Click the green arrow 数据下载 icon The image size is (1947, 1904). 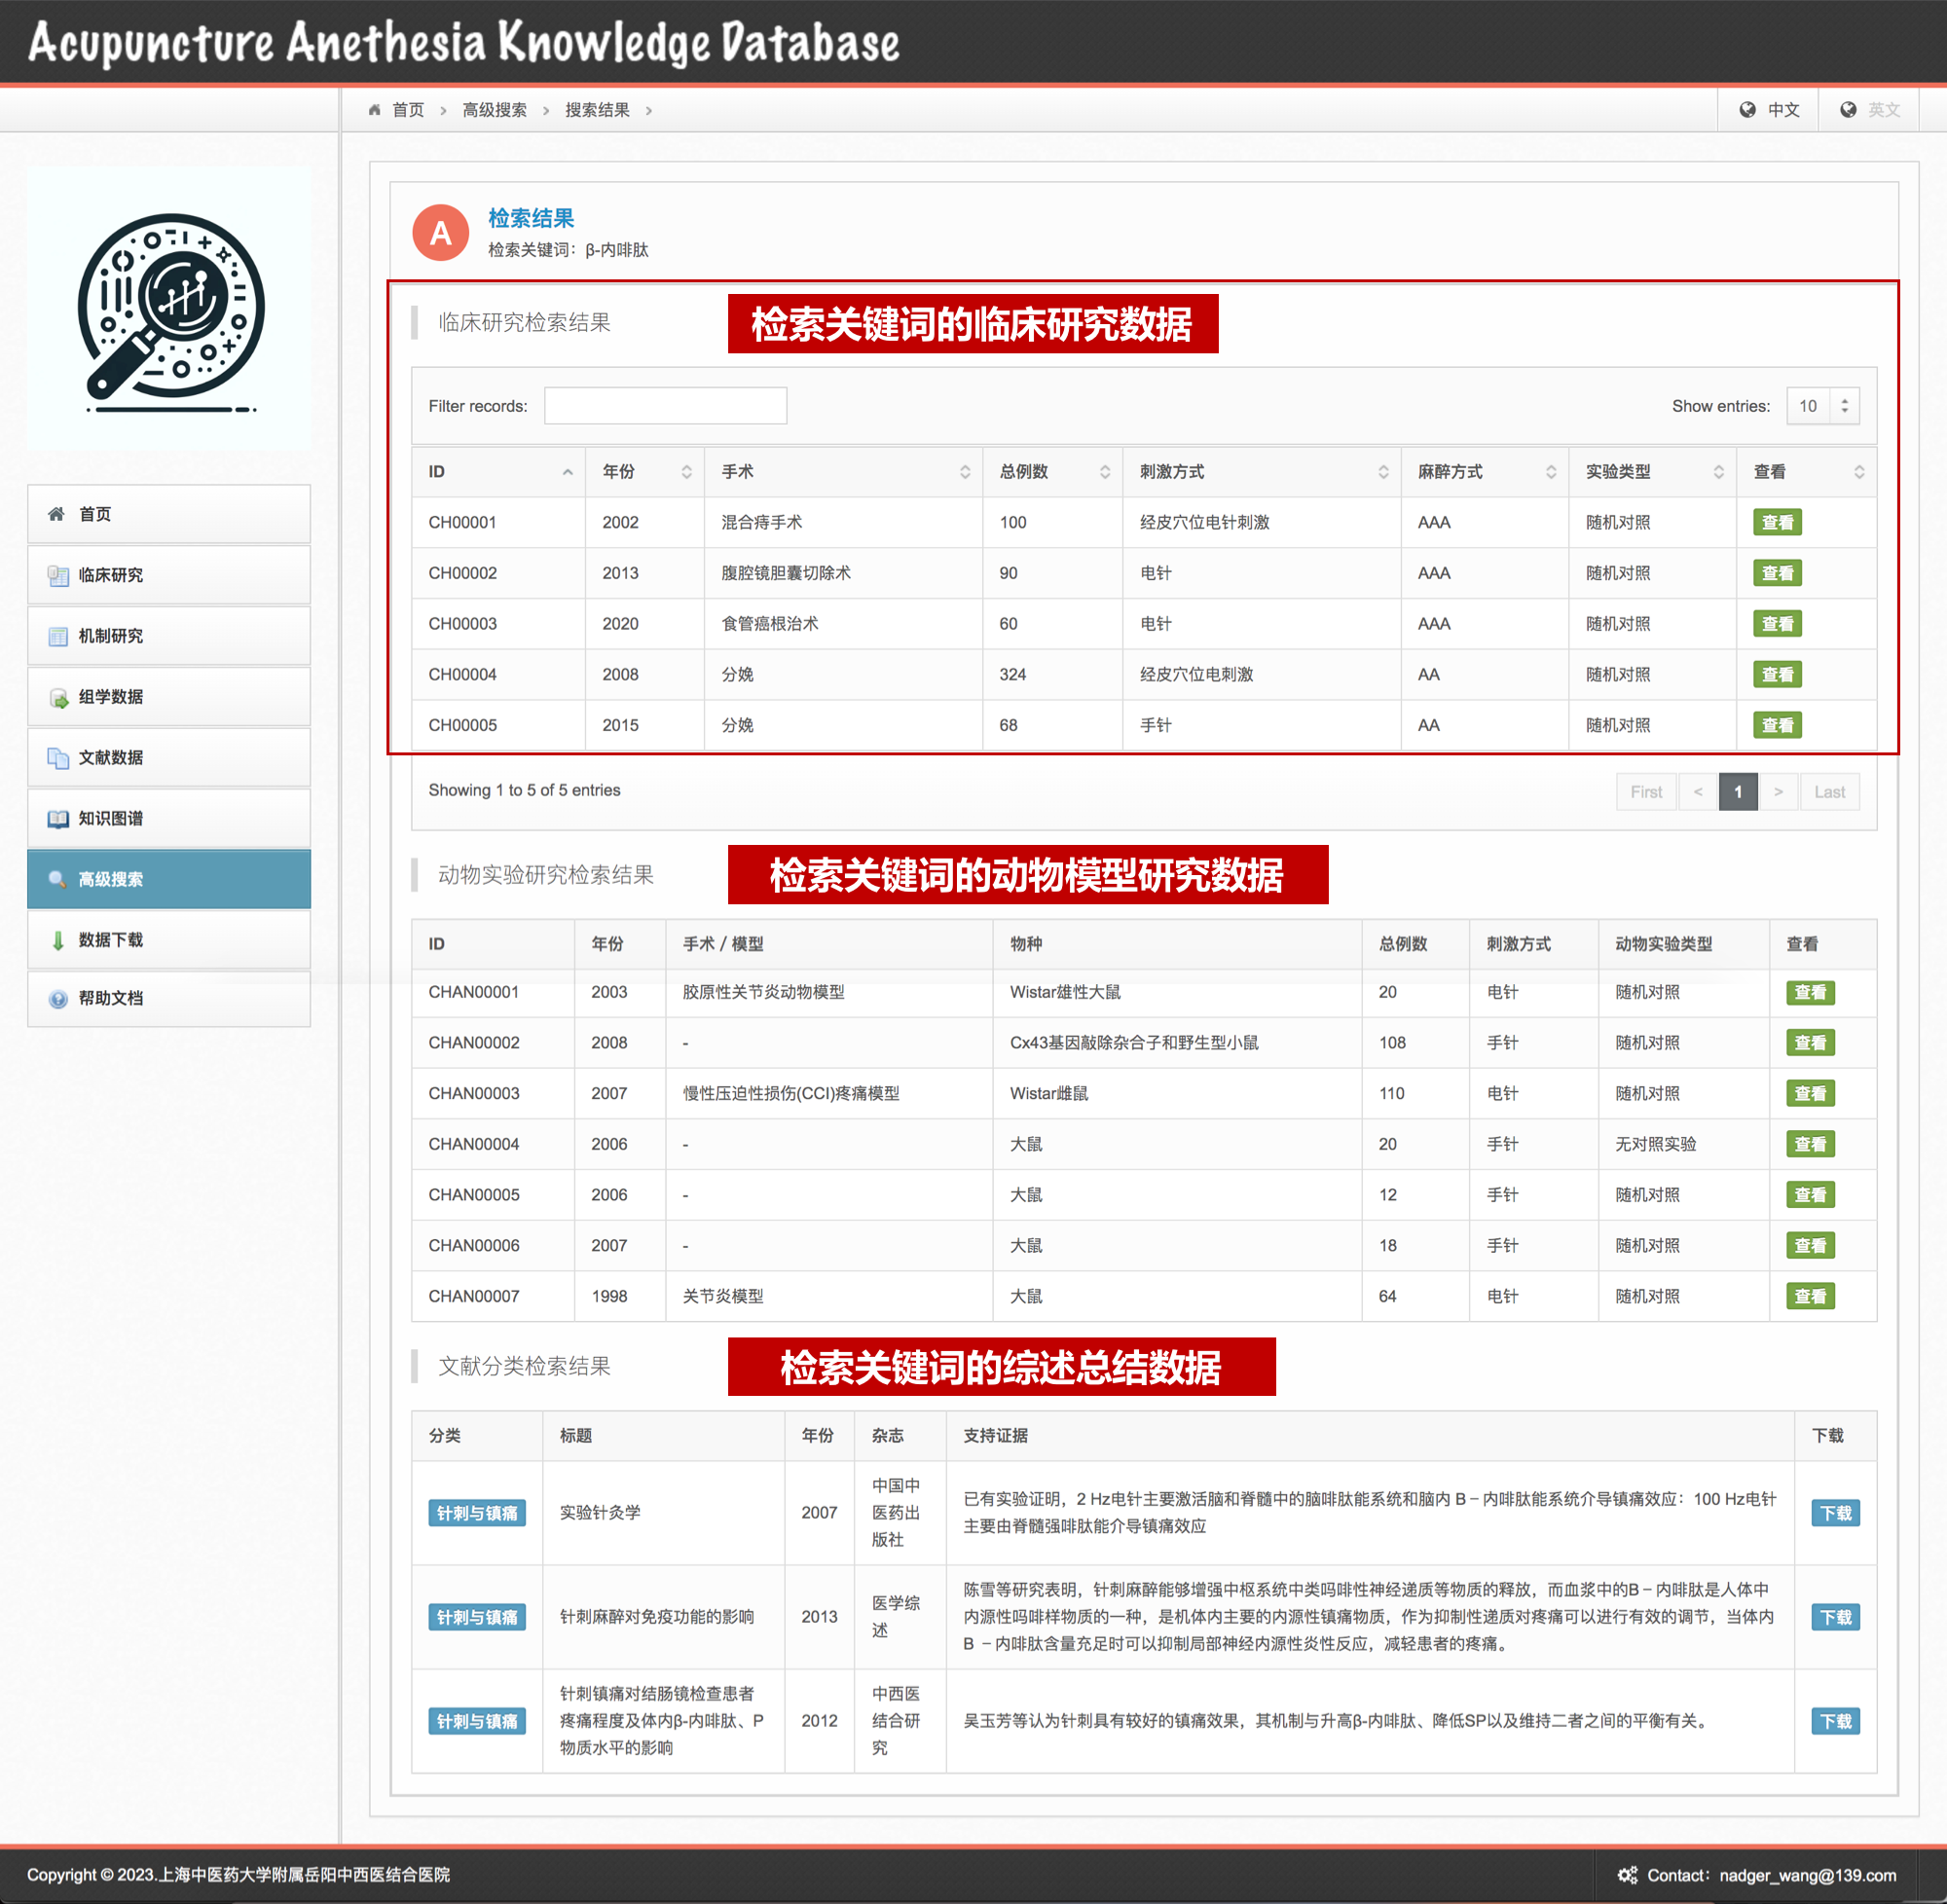57,940
